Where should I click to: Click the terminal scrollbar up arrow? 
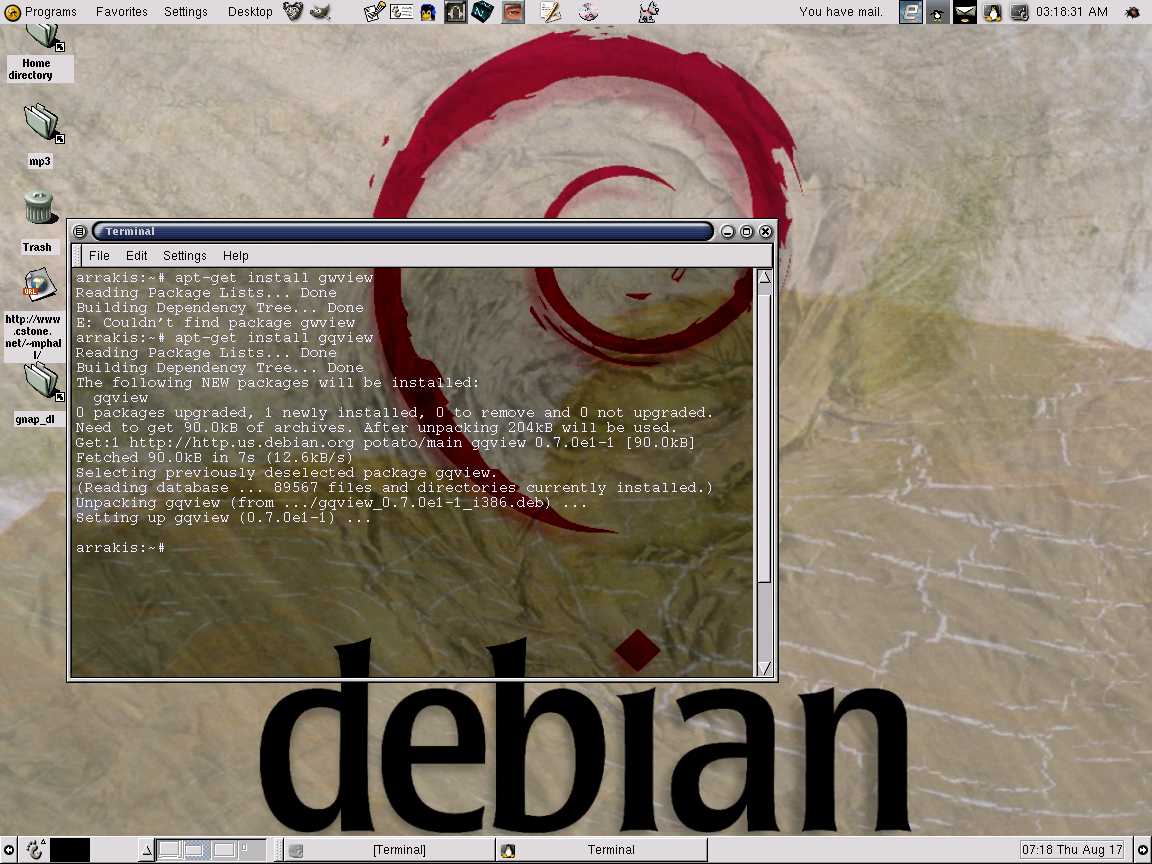tap(763, 278)
